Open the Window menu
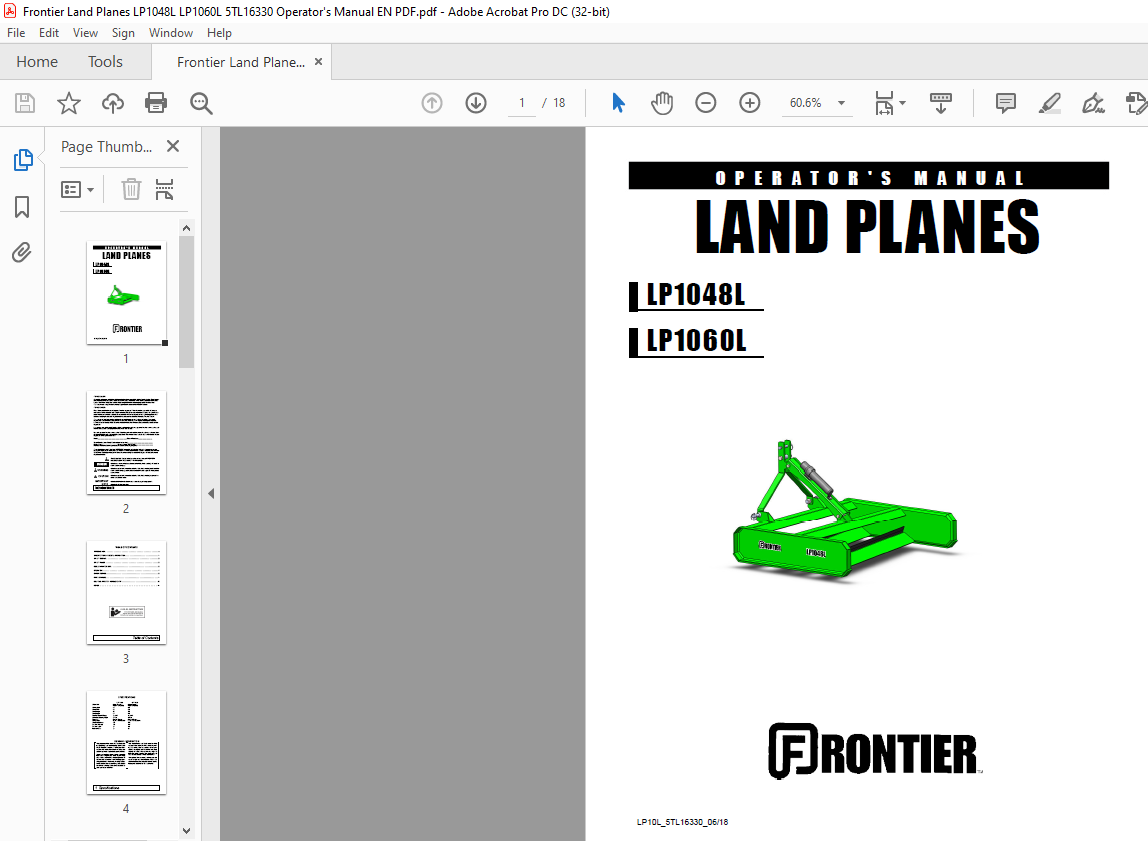1148x841 pixels. click(x=171, y=33)
